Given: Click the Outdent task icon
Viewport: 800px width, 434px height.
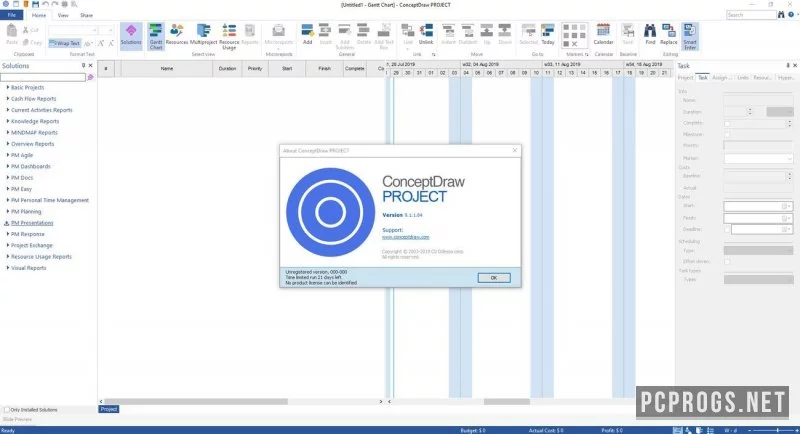Looking at the screenshot, I should 467,35.
